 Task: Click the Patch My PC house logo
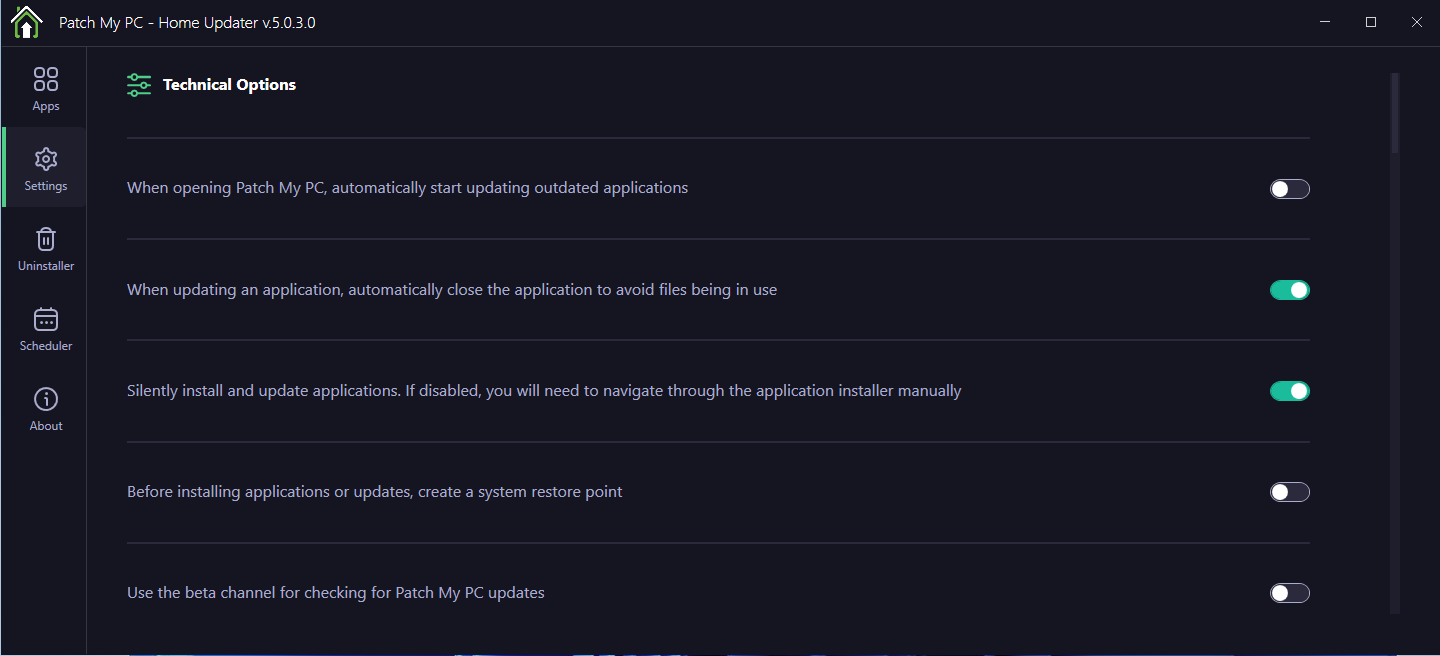(x=26, y=22)
